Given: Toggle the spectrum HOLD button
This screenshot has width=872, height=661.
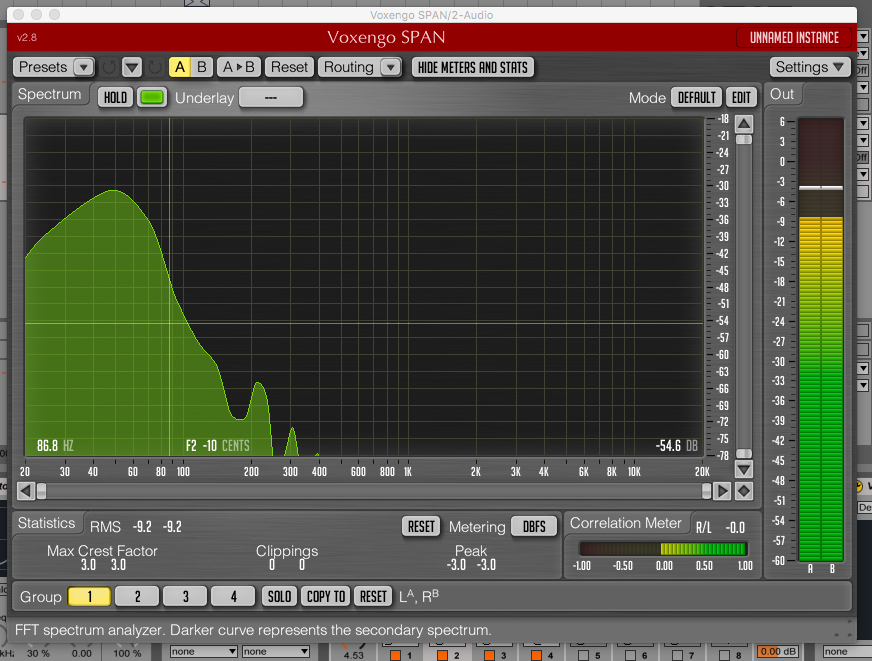Looking at the screenshot, I should coord(115,98).
